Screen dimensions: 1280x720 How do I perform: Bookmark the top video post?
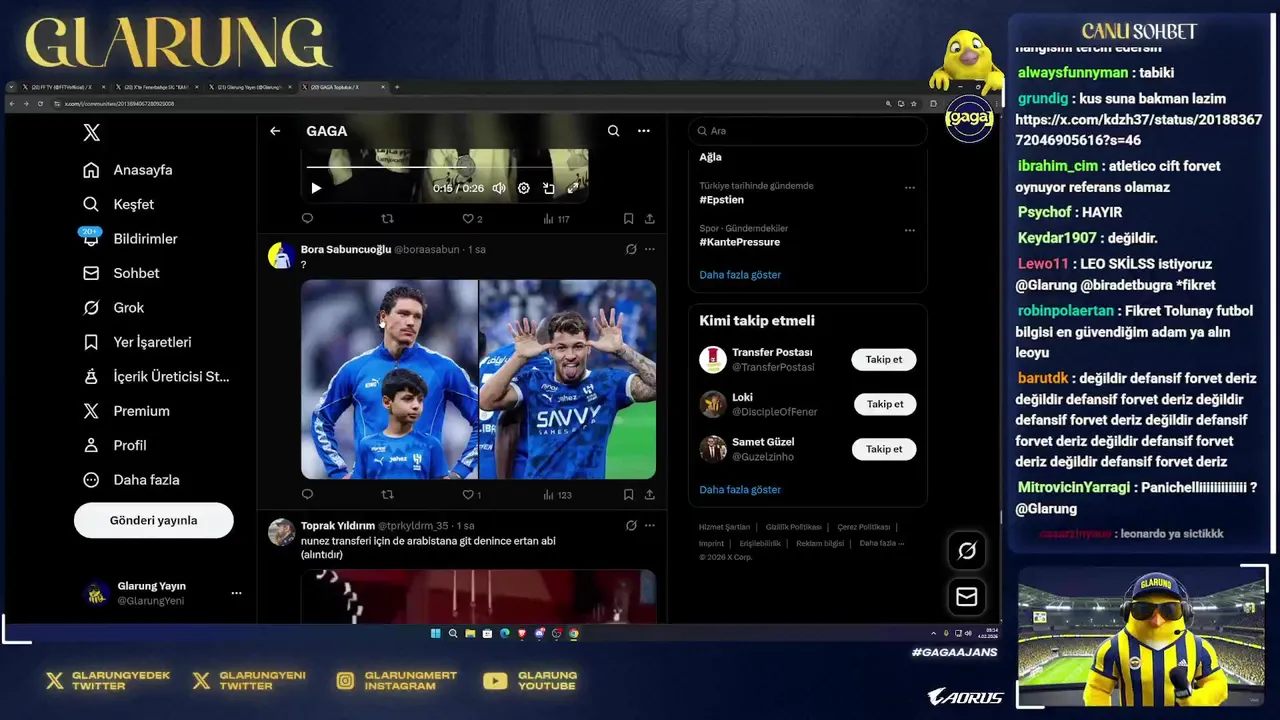[x=628, y=219]
